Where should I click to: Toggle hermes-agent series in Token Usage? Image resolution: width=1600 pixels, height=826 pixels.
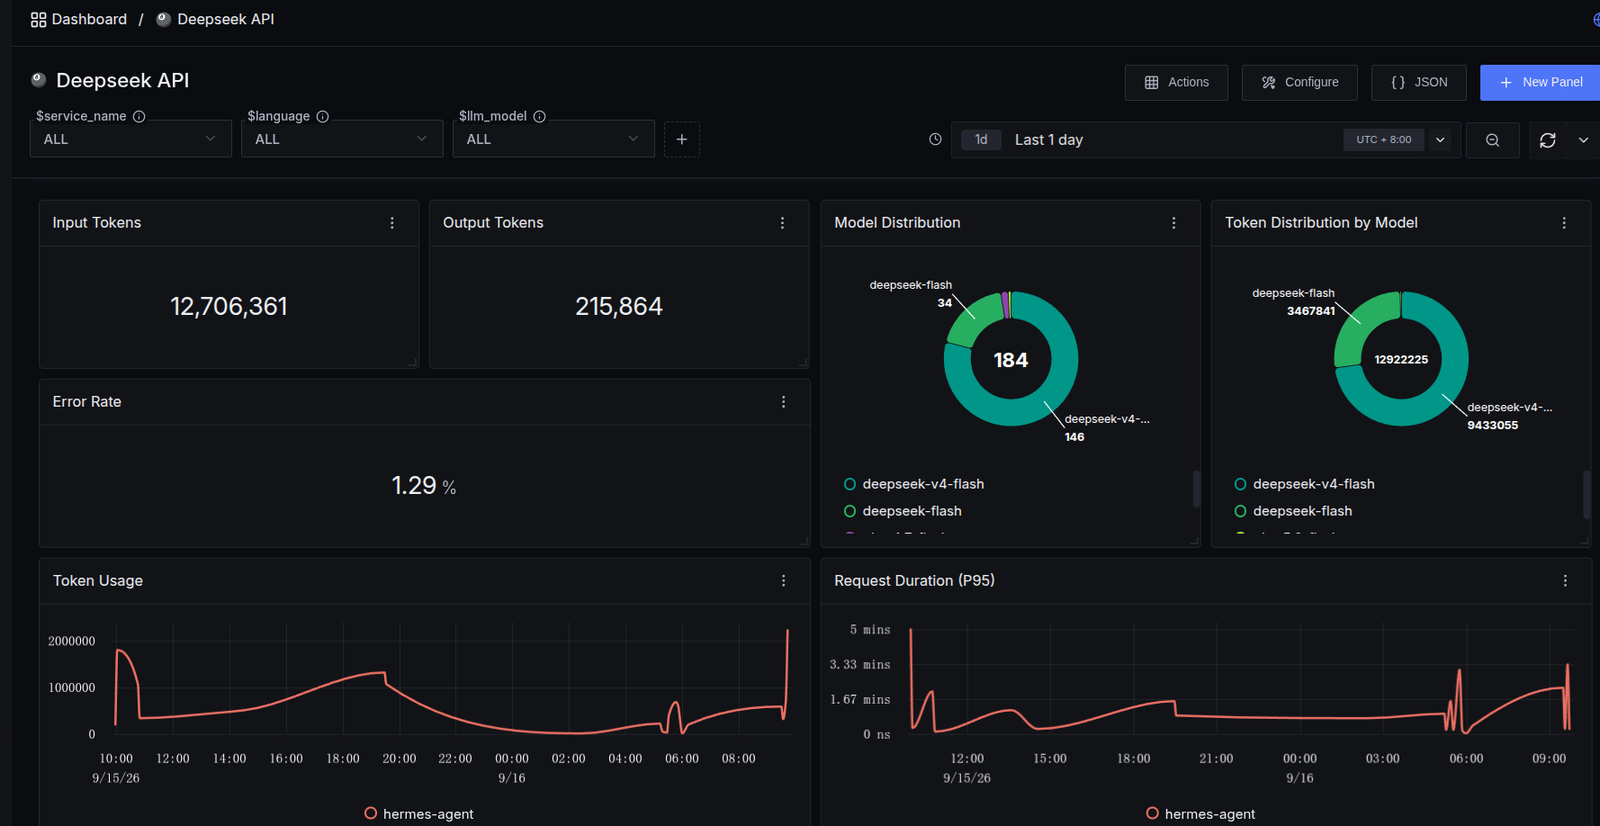pos(419,814)
